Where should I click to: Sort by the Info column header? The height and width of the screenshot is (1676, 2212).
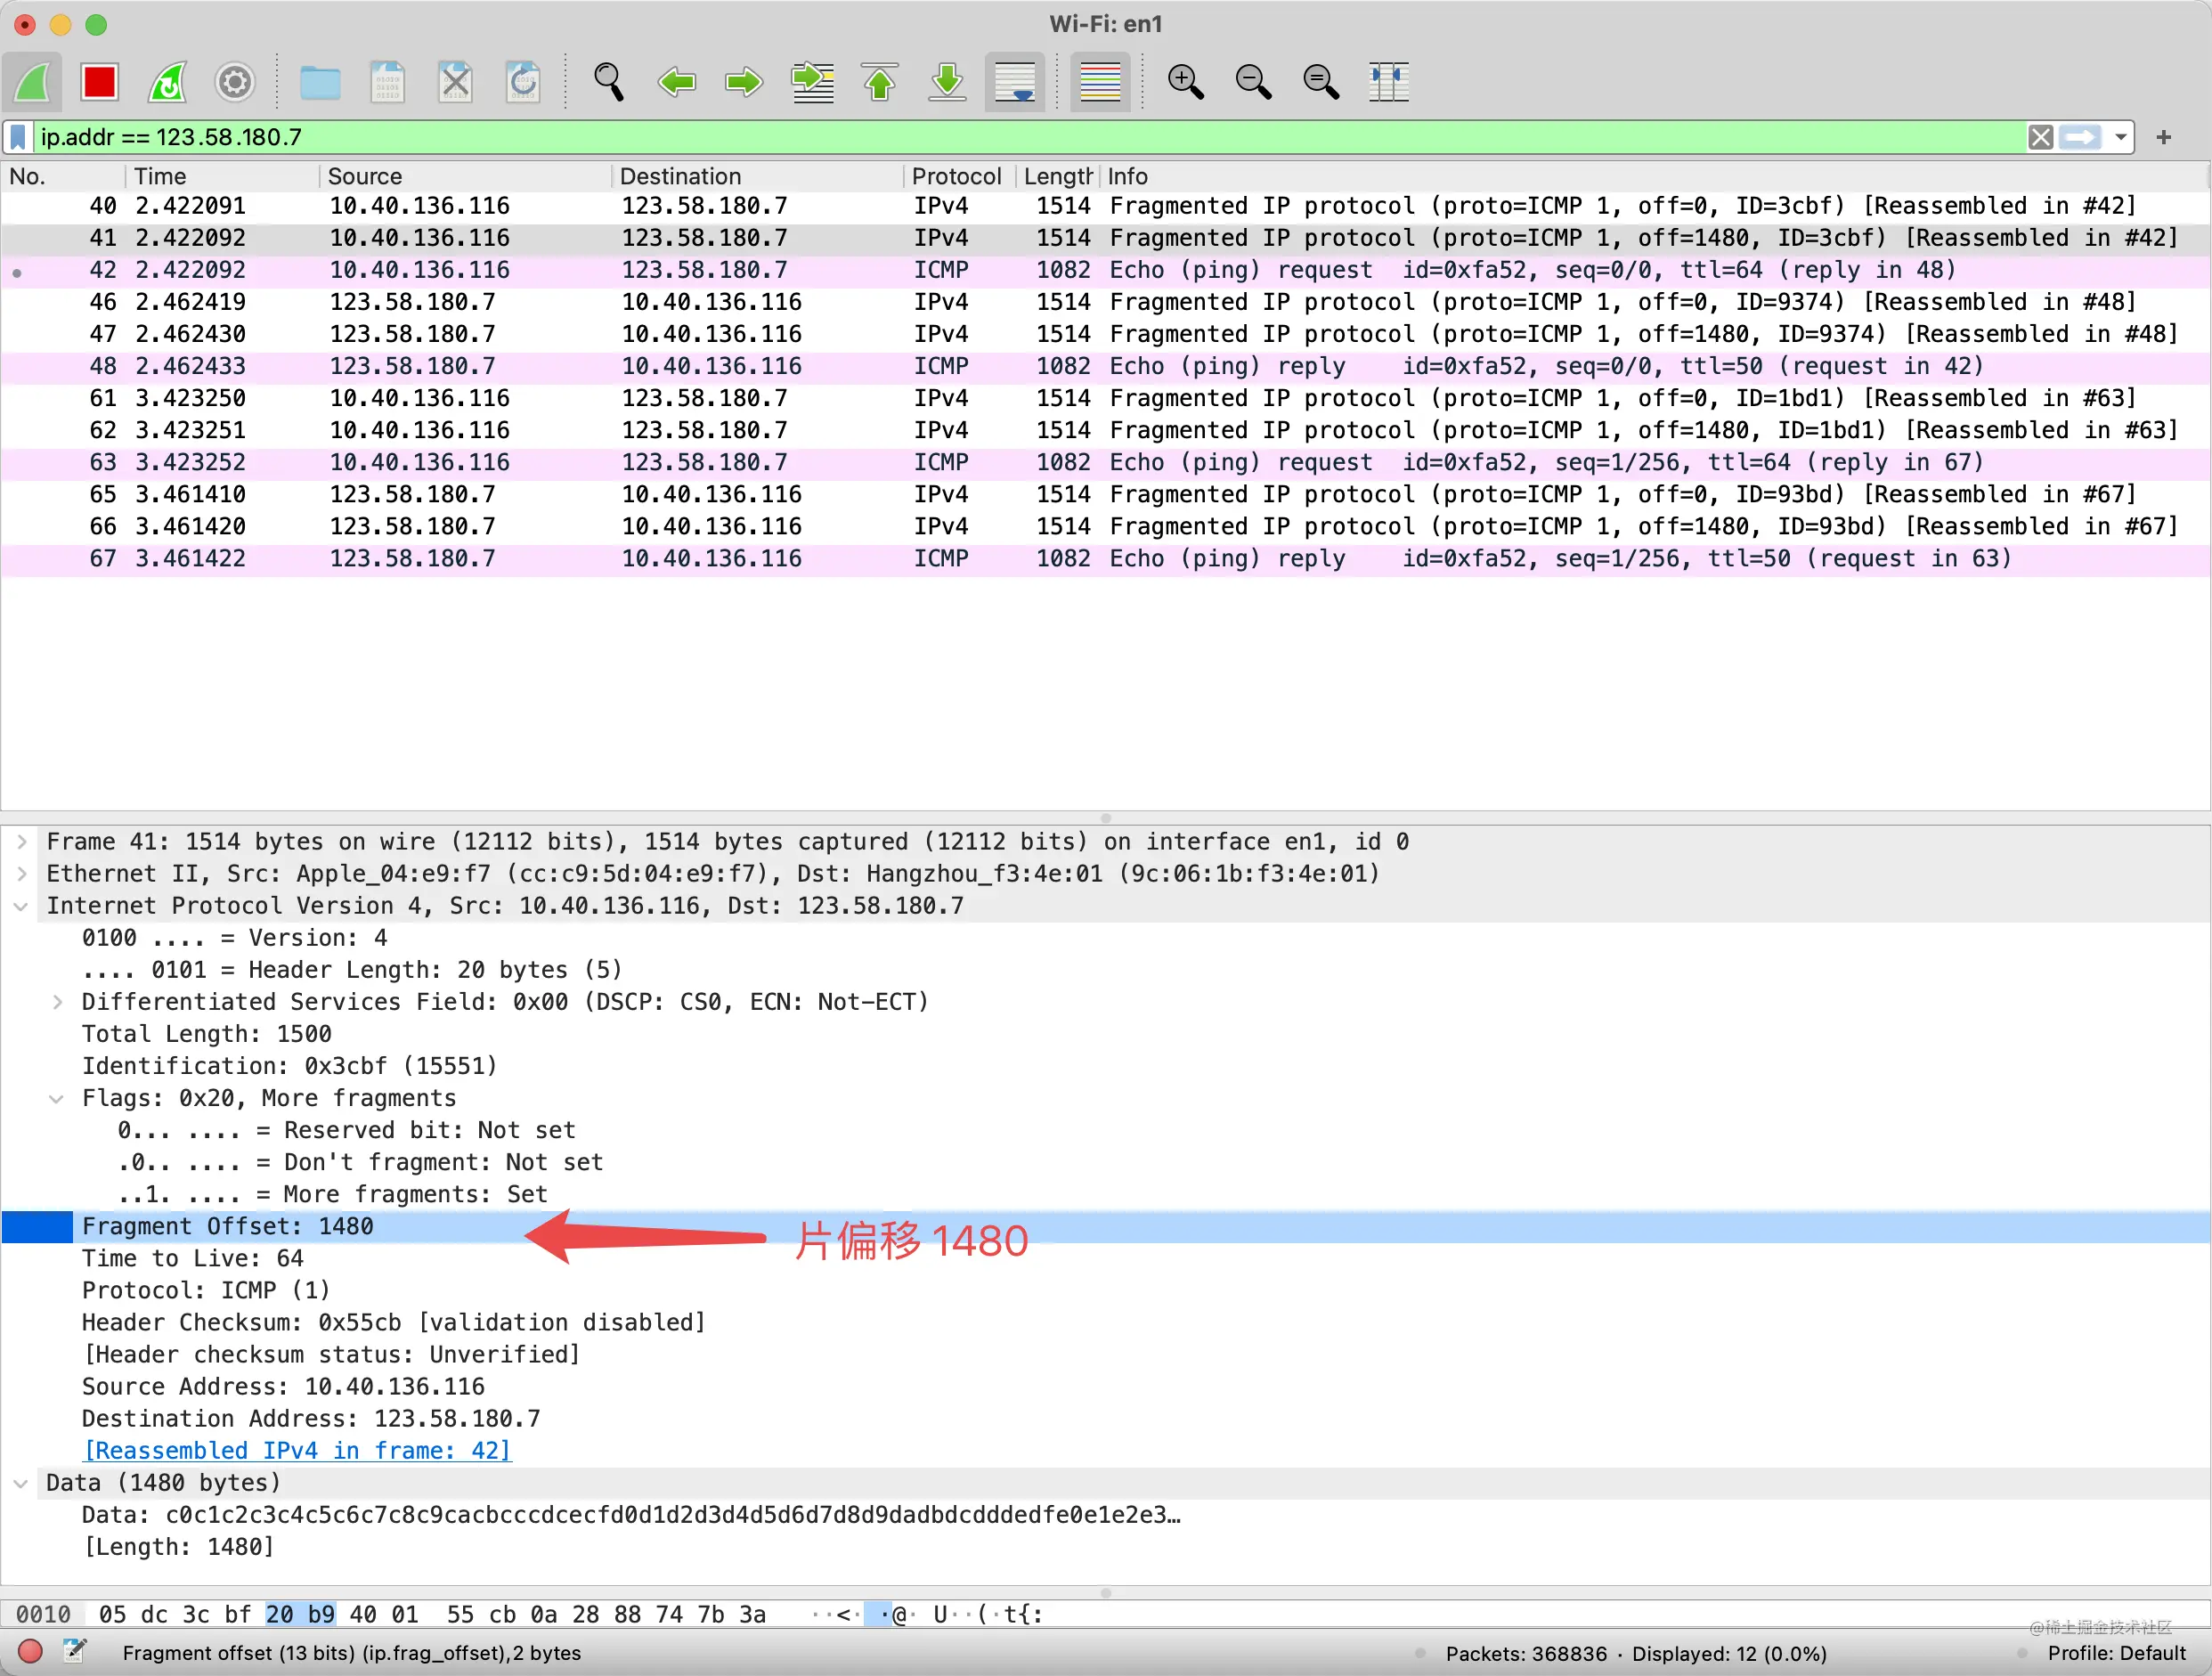[1653, 176]
